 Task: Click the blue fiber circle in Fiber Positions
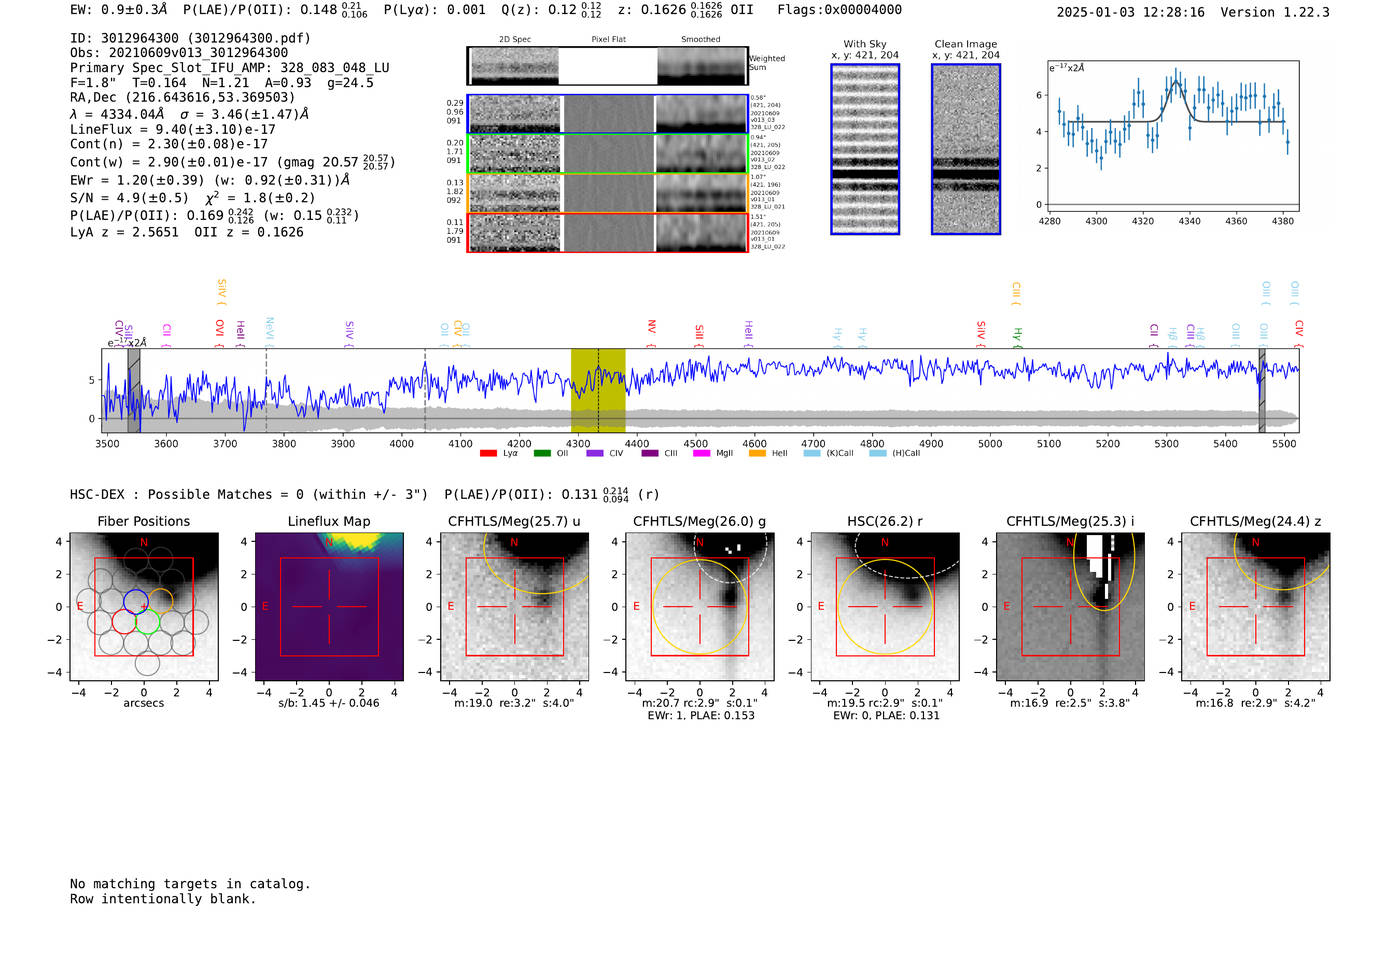point(136,601)
